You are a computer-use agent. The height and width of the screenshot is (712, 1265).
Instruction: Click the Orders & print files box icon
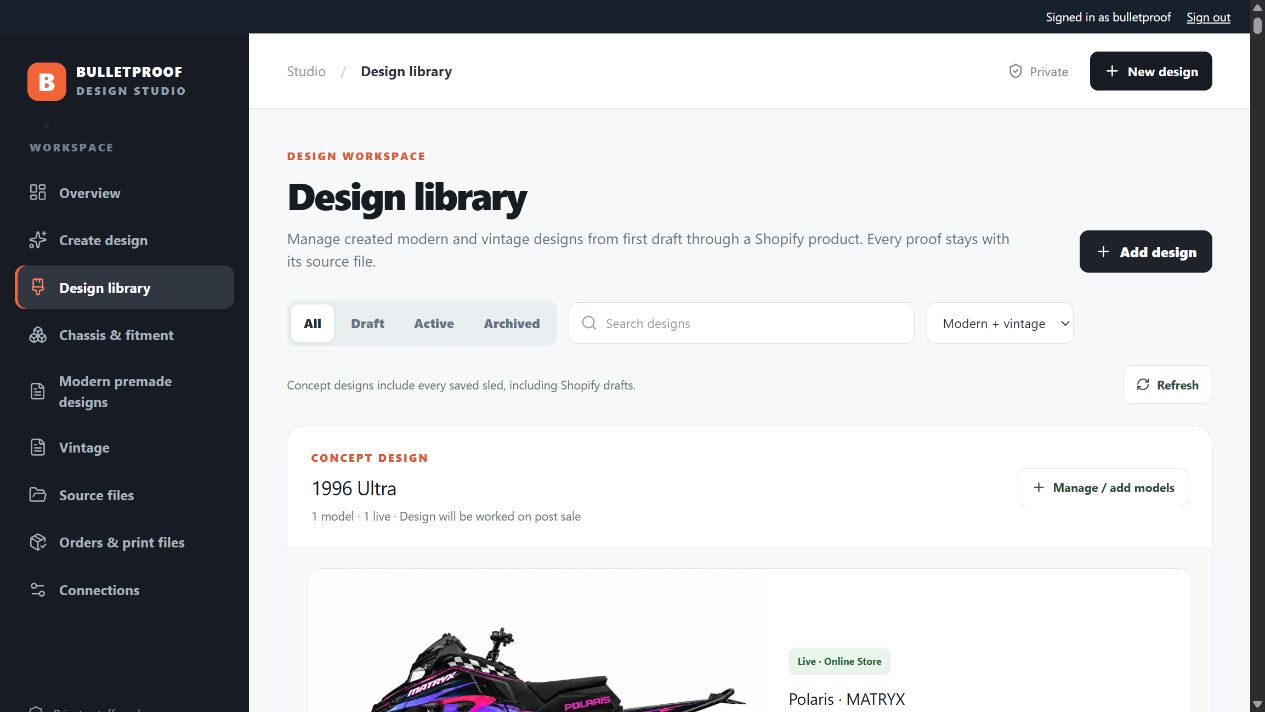[38, 543]
